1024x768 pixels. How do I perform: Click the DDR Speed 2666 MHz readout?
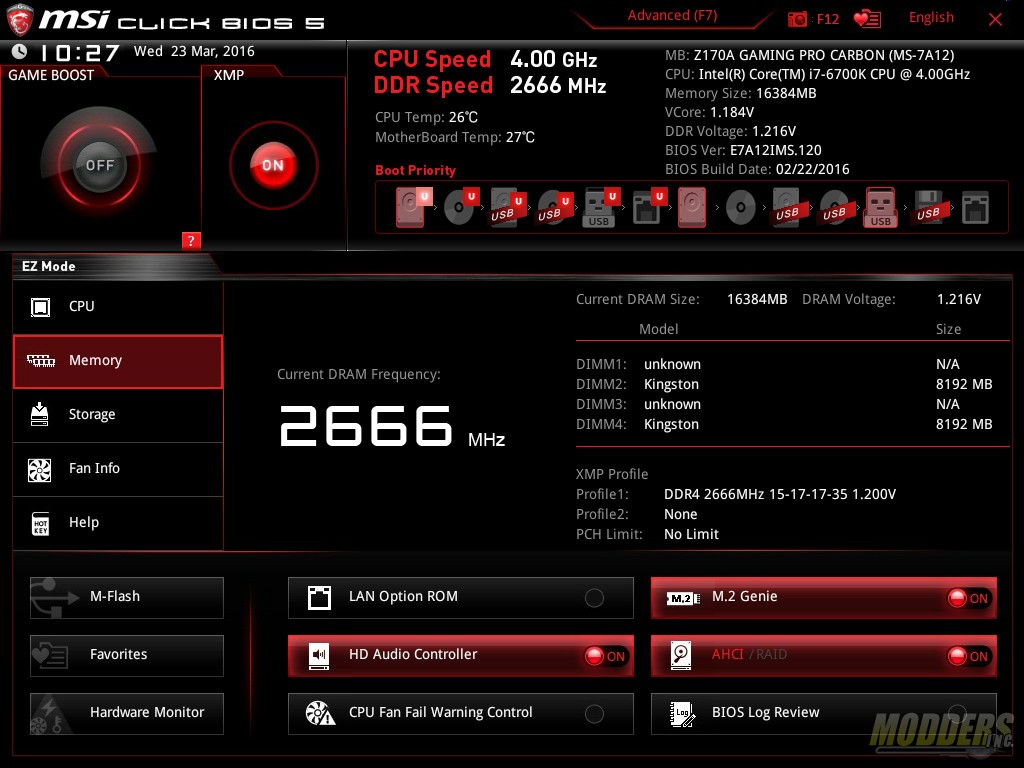pos(490,86)
